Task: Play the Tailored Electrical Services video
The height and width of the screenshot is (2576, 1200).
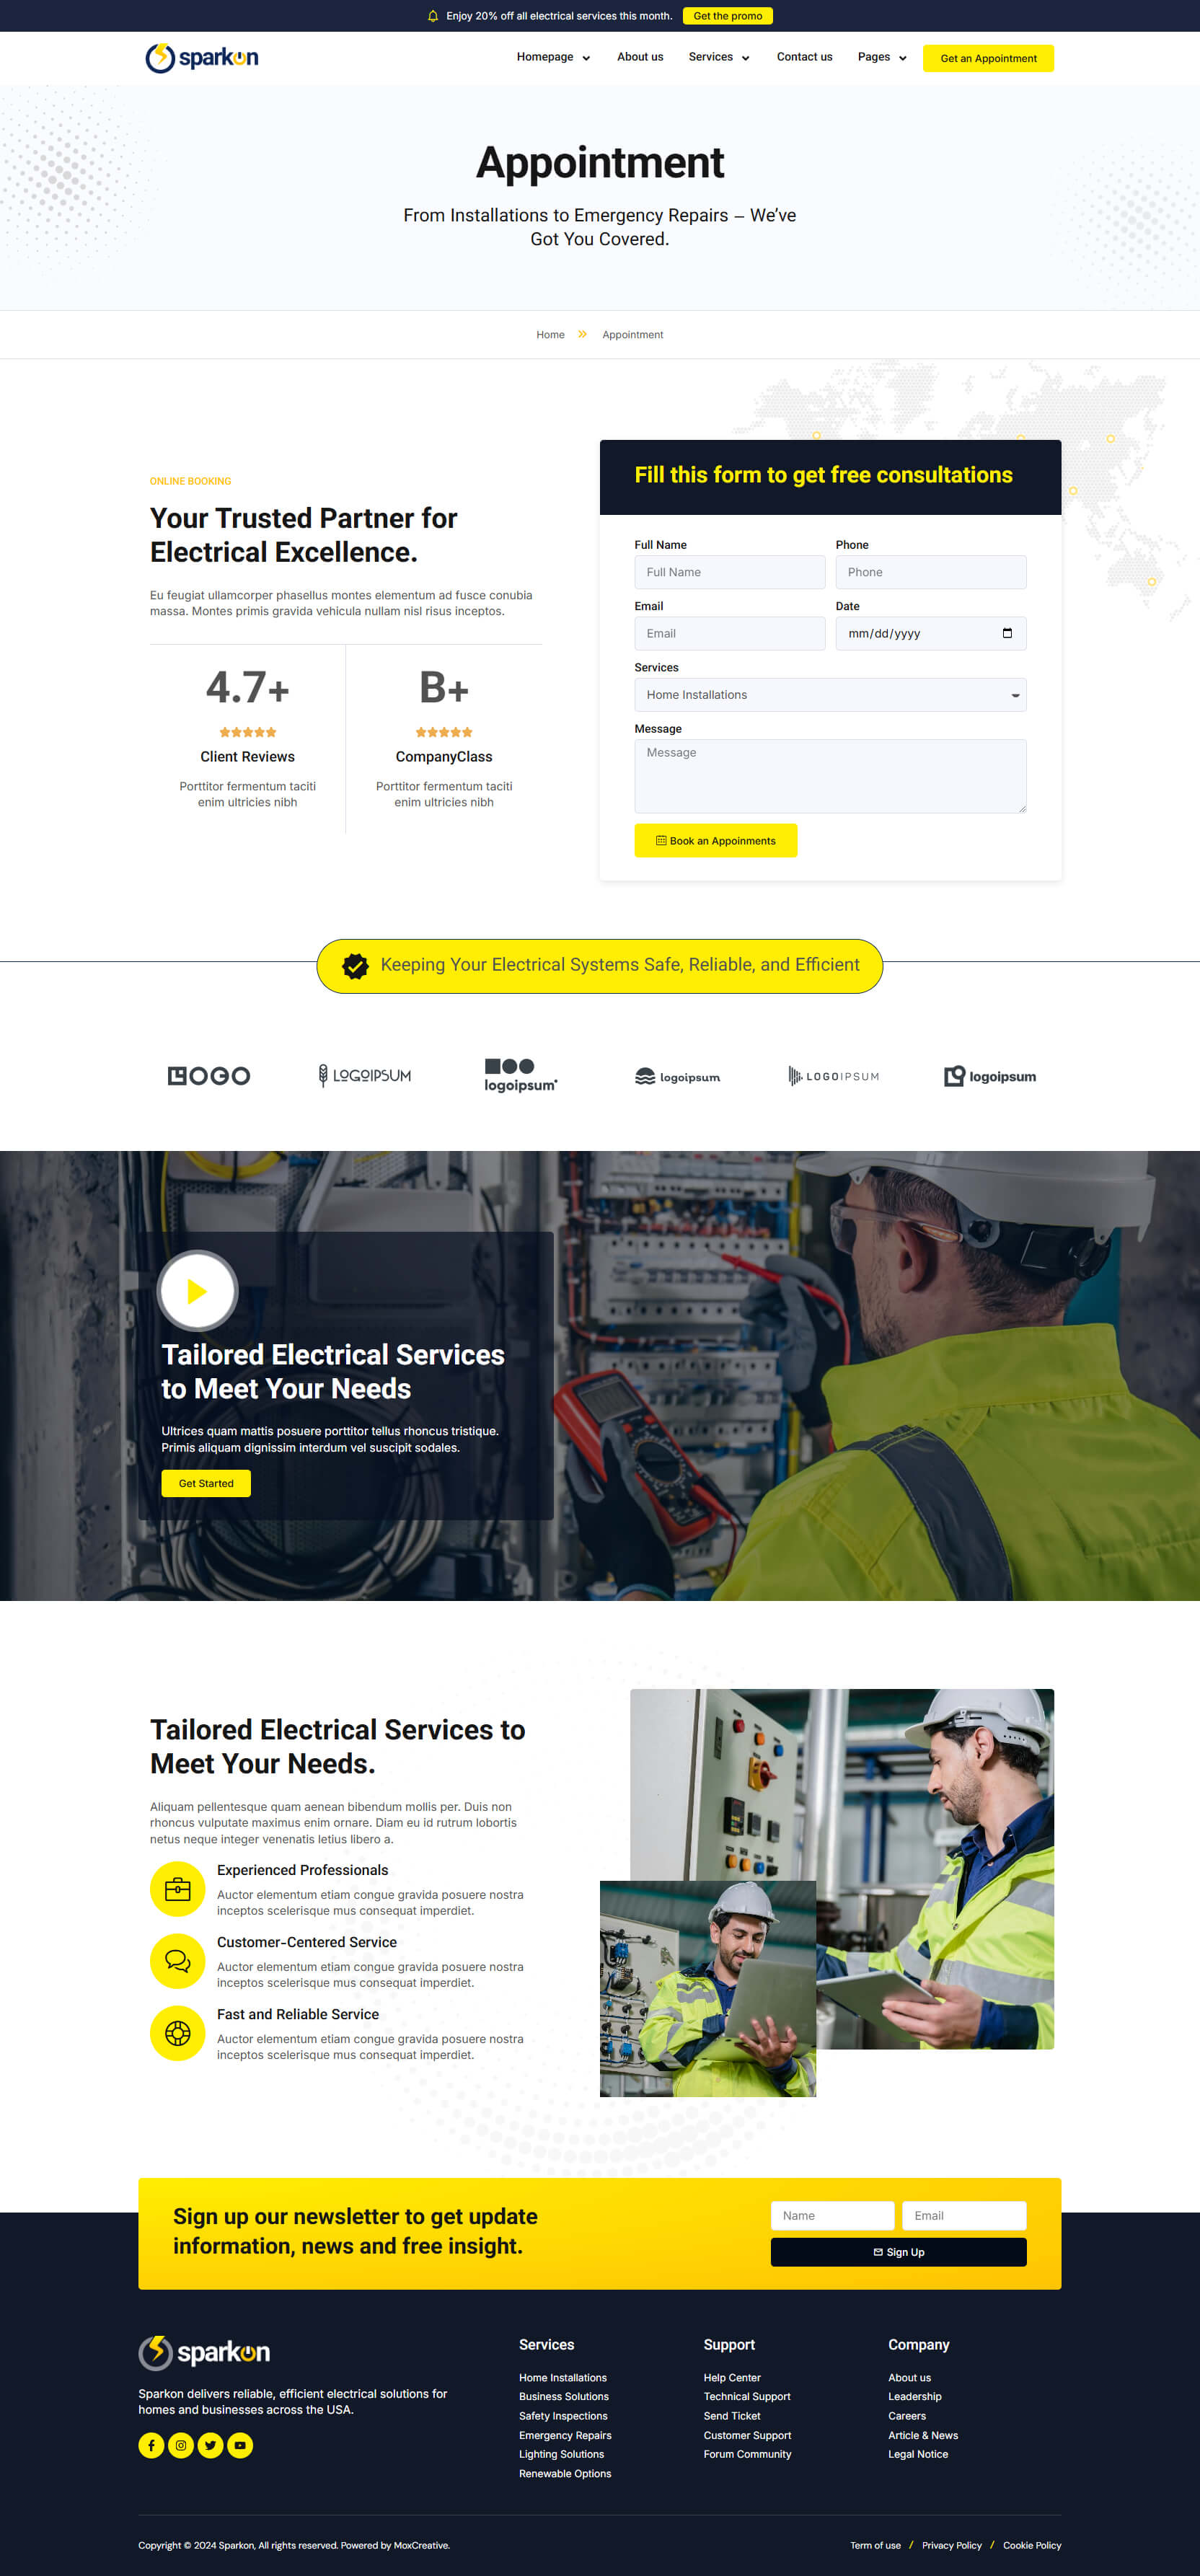Action: pos(197,1290)
